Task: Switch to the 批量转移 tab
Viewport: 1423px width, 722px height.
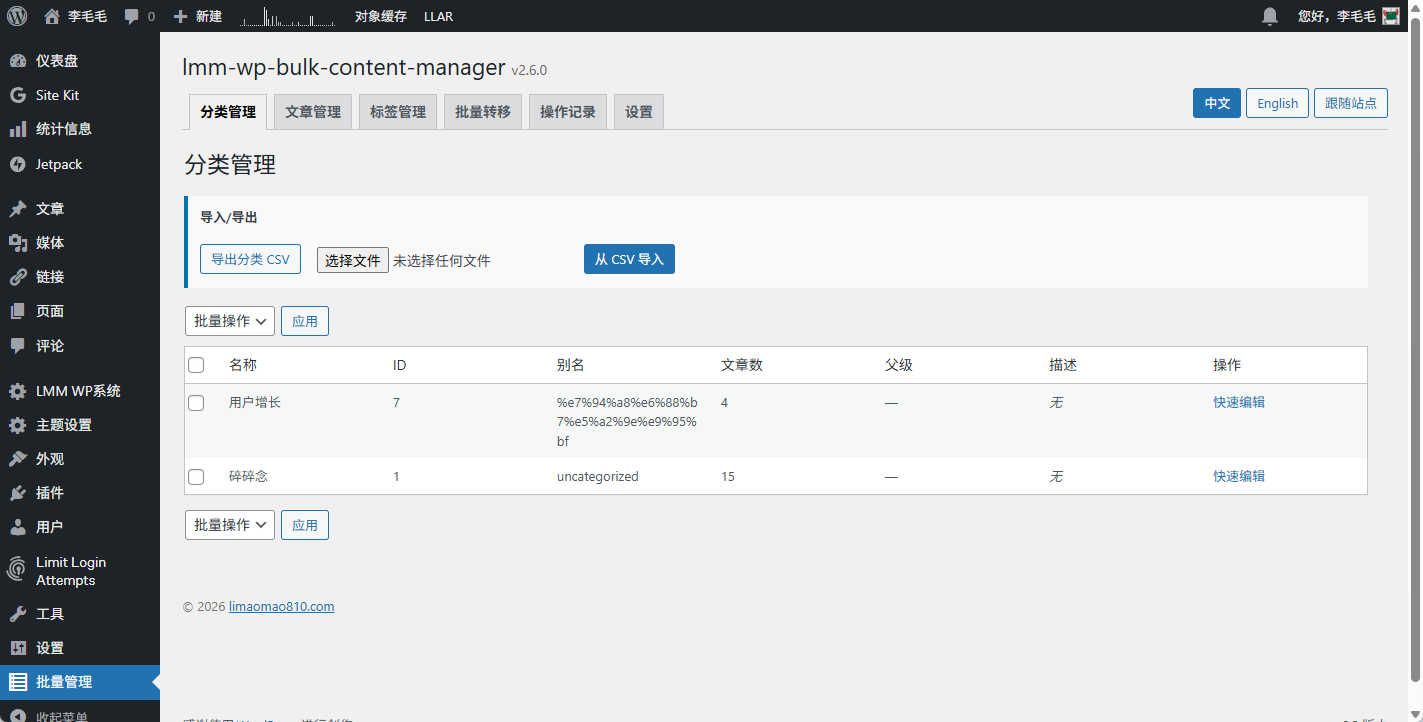Action: tap(483, 112)
